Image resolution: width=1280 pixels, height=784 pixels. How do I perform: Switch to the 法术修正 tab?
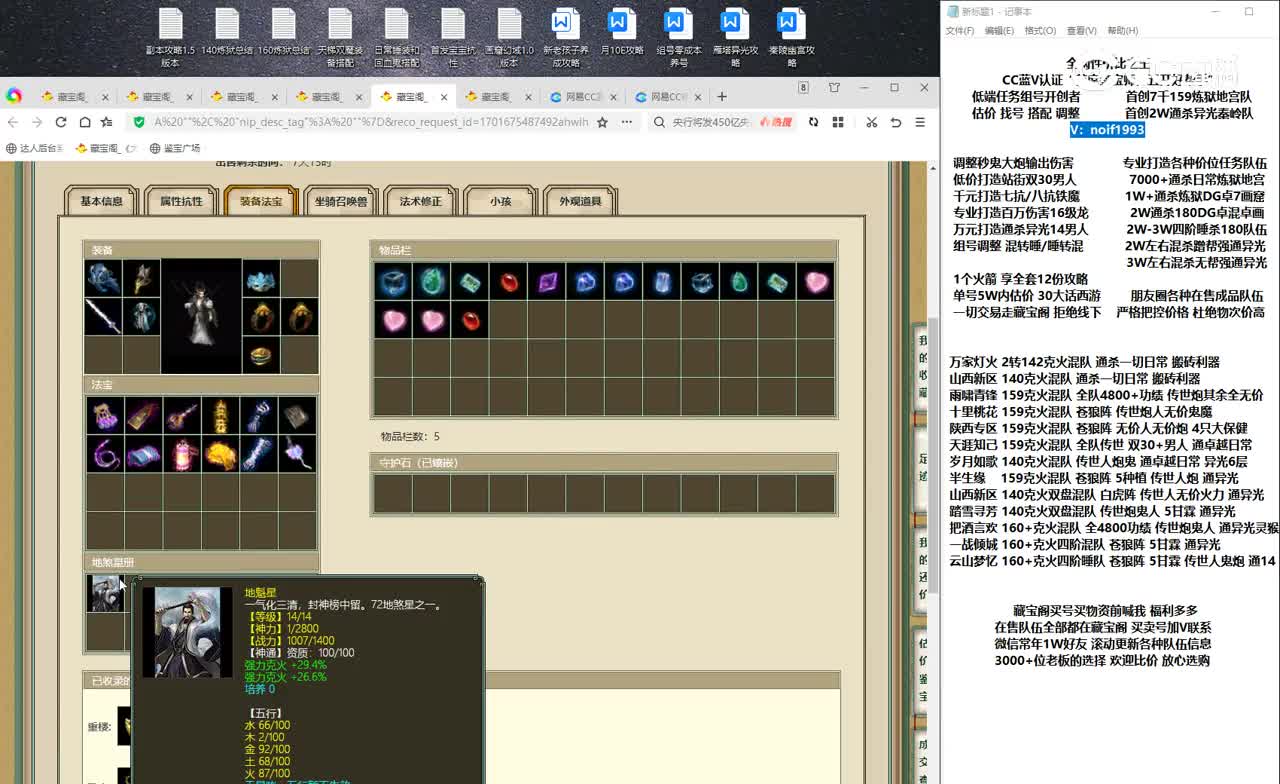click(x=421, y=201)
